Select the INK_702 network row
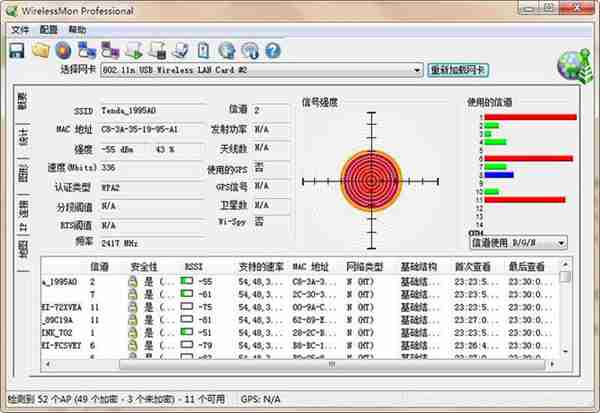600x413 pixels. [299, 333]
